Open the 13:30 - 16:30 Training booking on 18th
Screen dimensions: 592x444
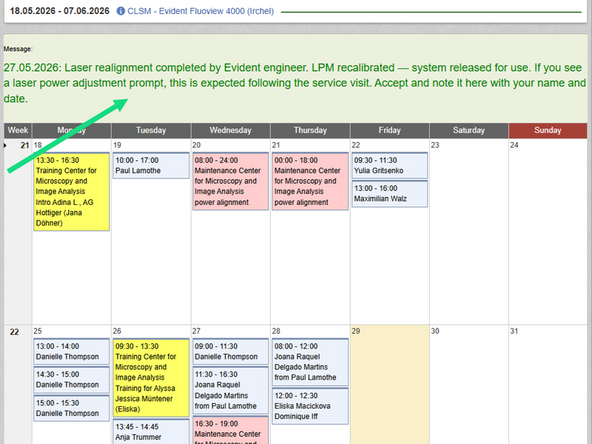click(71, 191)
